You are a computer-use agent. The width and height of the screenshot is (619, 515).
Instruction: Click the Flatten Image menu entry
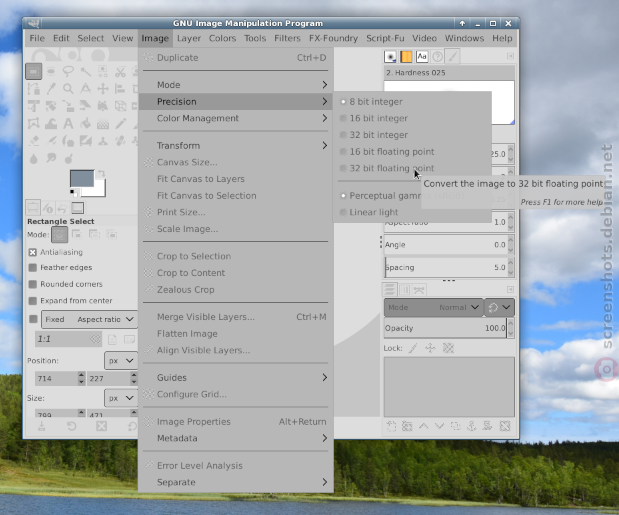[236, 334]
